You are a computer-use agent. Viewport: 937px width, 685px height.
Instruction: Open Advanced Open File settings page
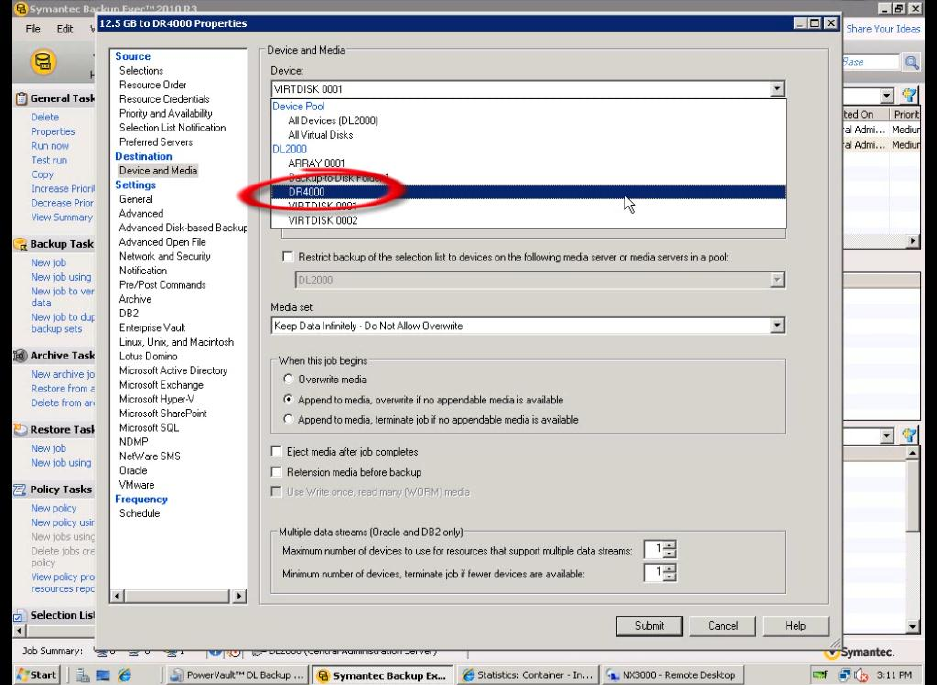[162, 242]
